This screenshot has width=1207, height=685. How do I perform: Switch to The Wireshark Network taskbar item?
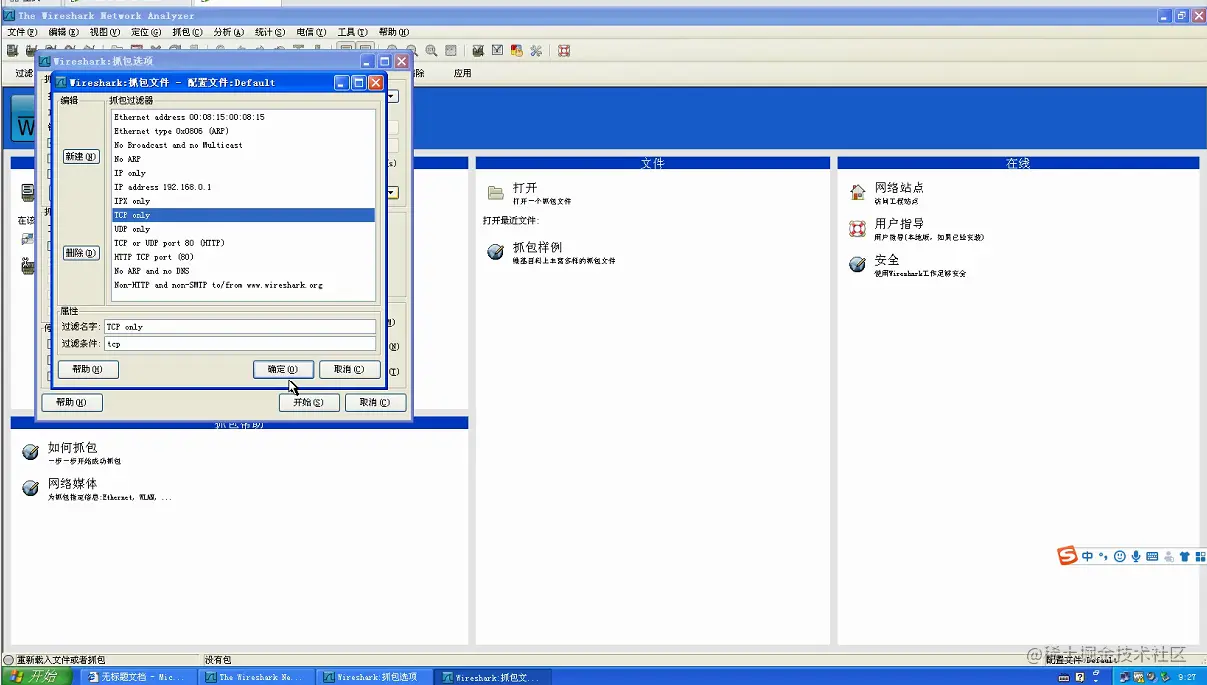tap(258, 677)
